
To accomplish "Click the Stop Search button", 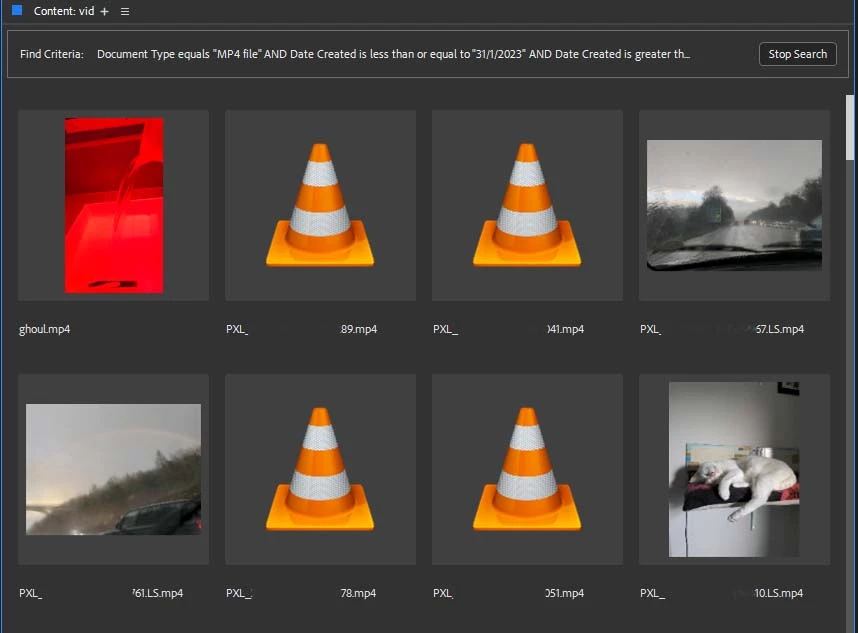I will 797,54.
